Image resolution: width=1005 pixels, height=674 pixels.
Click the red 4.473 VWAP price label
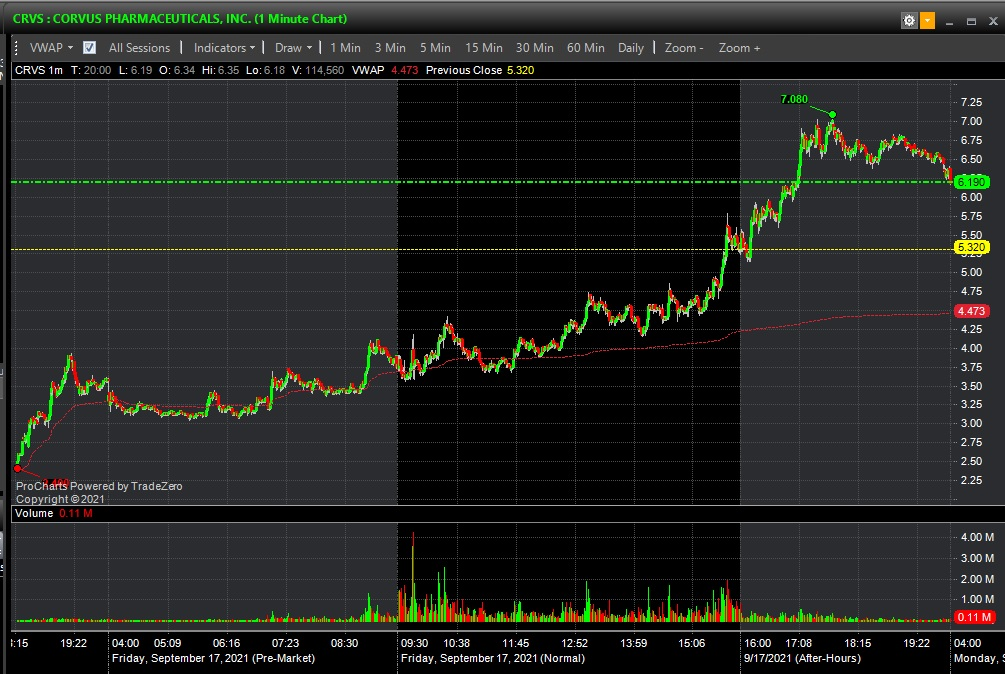[x=972, y=312]
